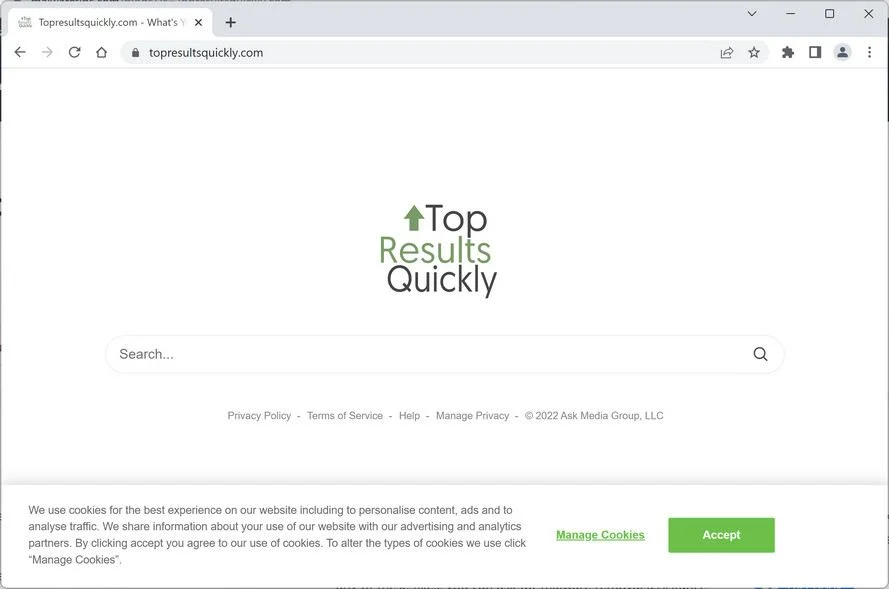889x589 pixels.
Task: Close the browser window
Action: [x=868, y=14]
